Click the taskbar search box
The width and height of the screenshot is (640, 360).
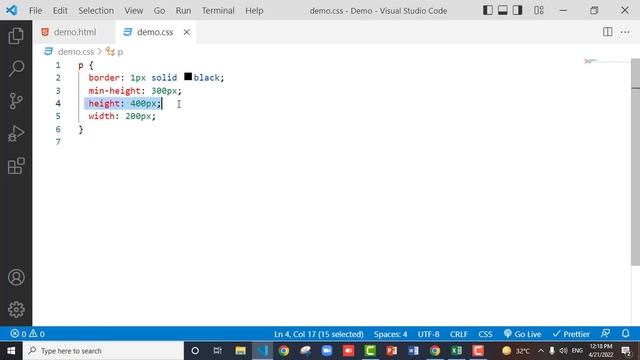click(x=103, y=351)
